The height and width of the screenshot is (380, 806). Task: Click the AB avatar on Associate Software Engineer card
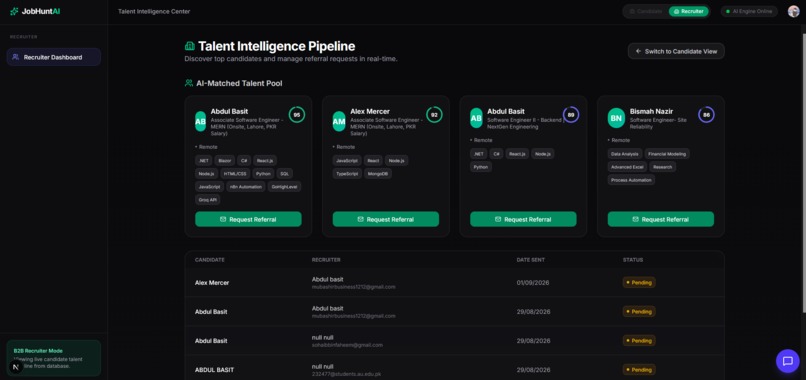click(x=200, y=121)
